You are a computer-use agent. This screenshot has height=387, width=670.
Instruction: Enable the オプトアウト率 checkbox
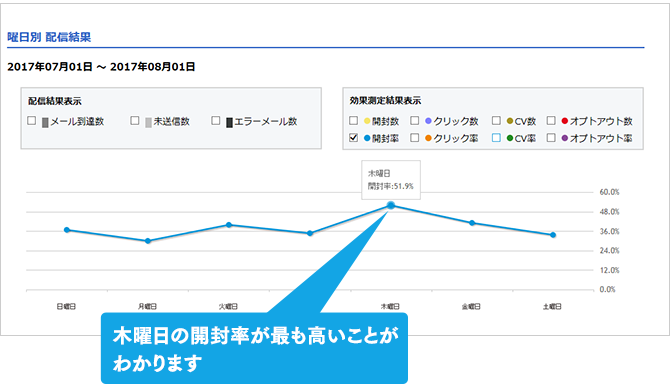click(551, 138)
